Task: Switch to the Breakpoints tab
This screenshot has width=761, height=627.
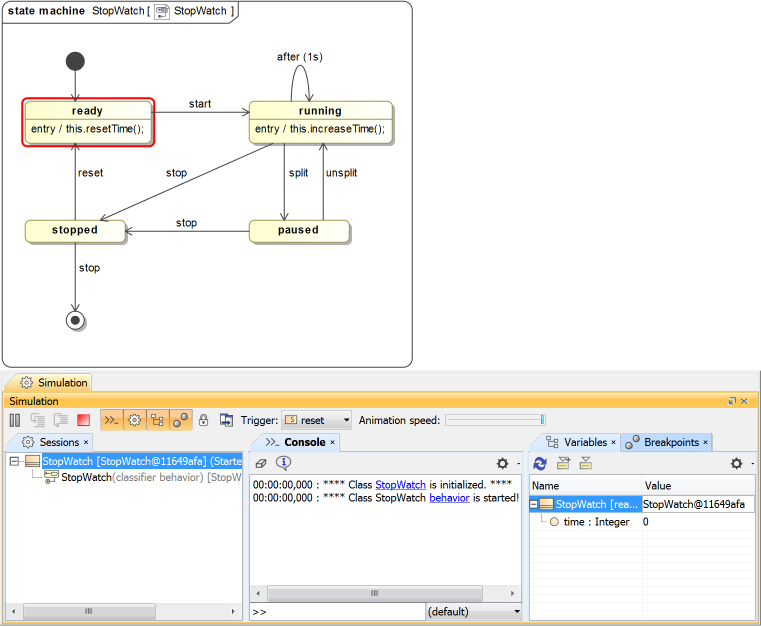Action: (x=670, y=442)
